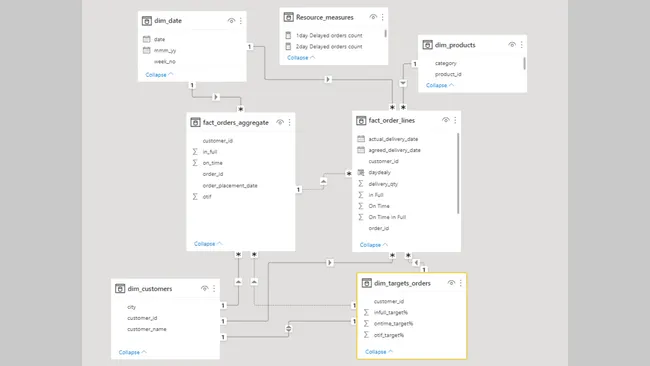Click the dim_customers table icon
The image size is (650, 366).
click(120, 288)
